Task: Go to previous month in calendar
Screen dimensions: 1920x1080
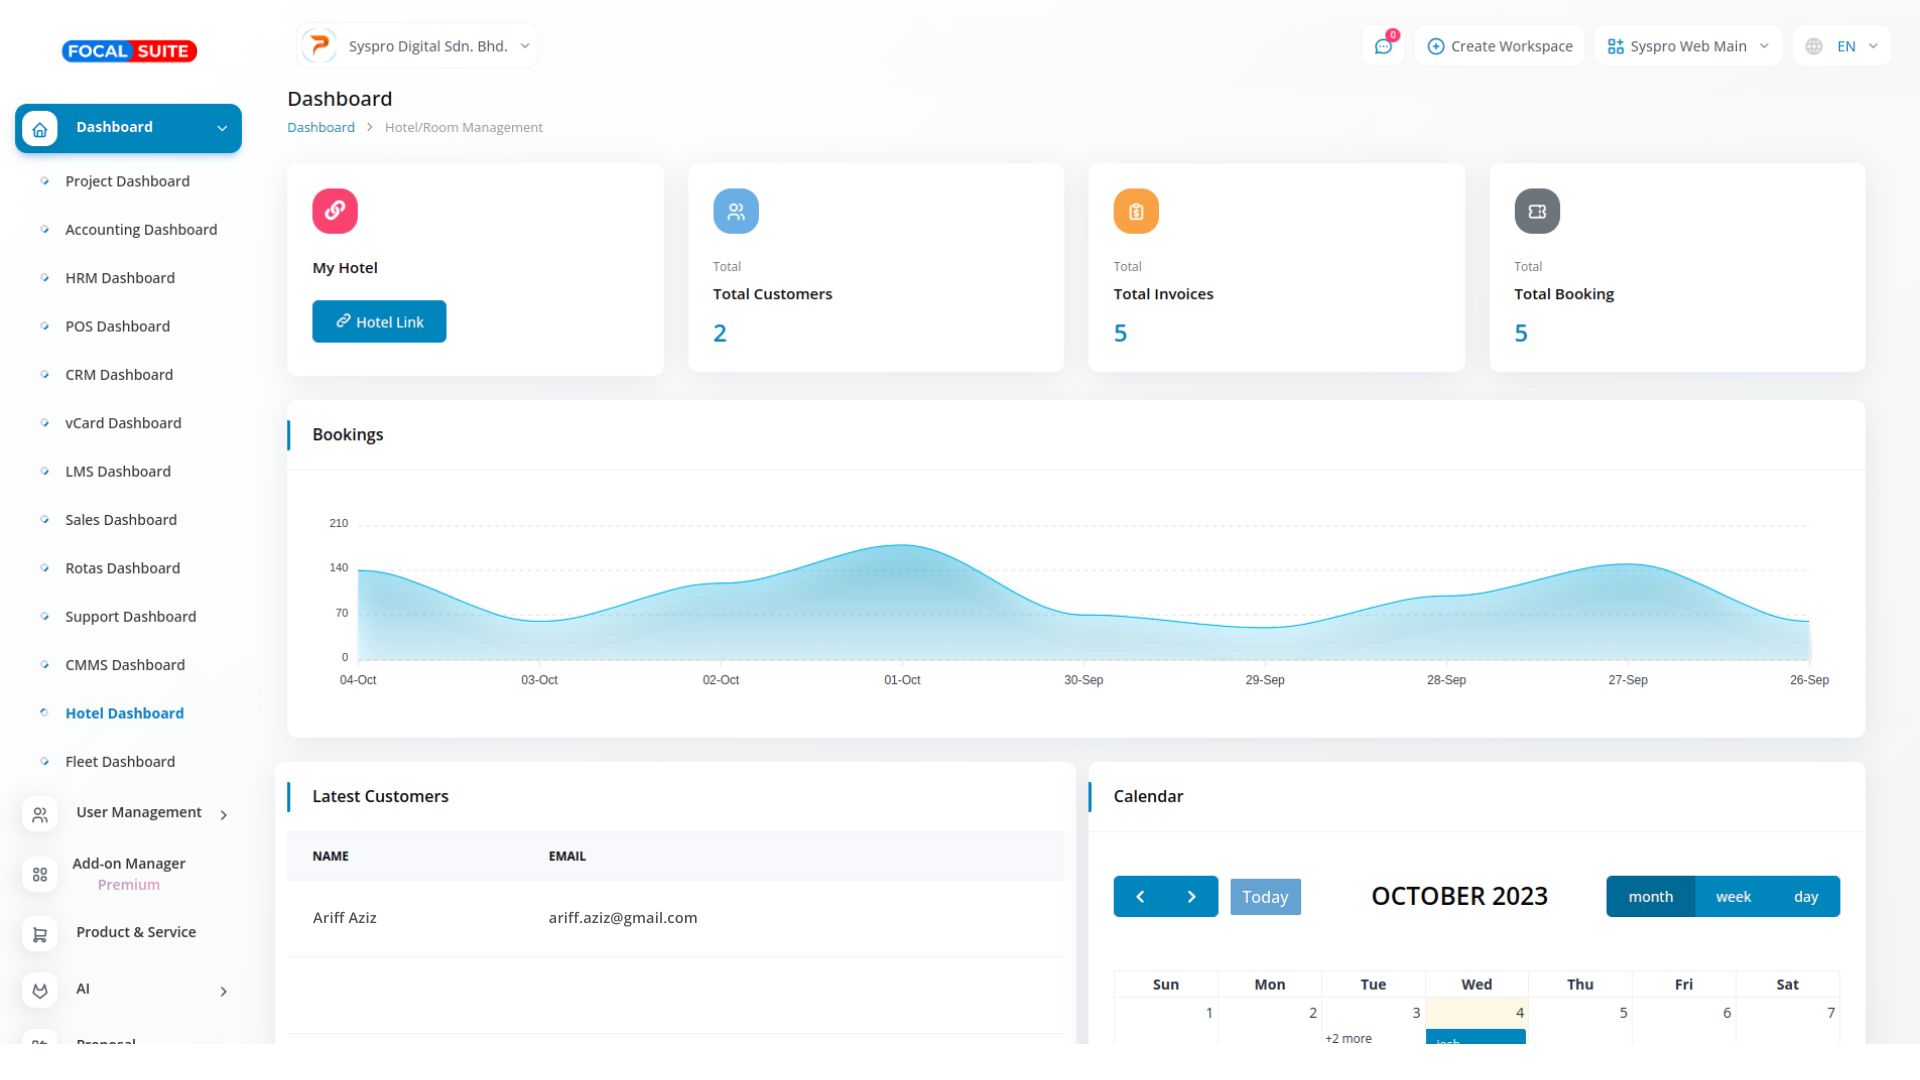Action: [x=1140, y=897]
